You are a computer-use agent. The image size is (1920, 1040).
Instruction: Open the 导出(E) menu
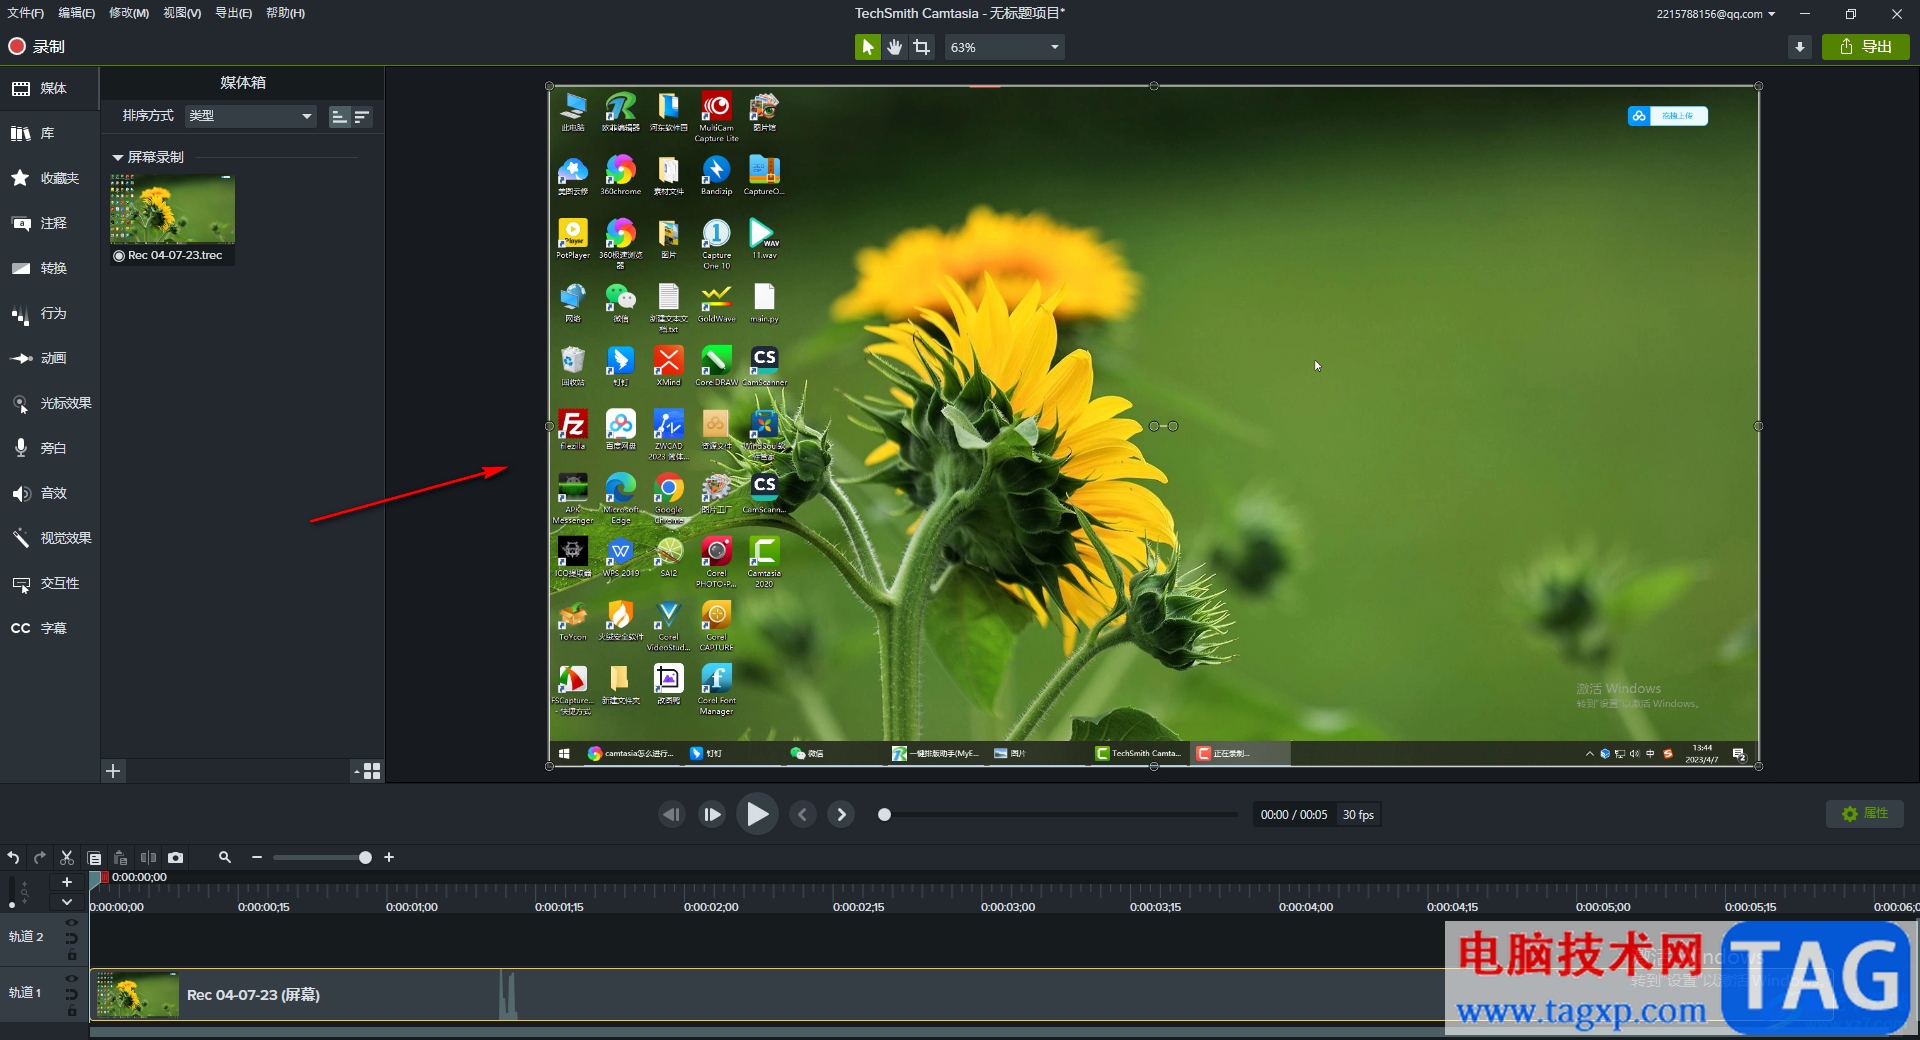234,13
